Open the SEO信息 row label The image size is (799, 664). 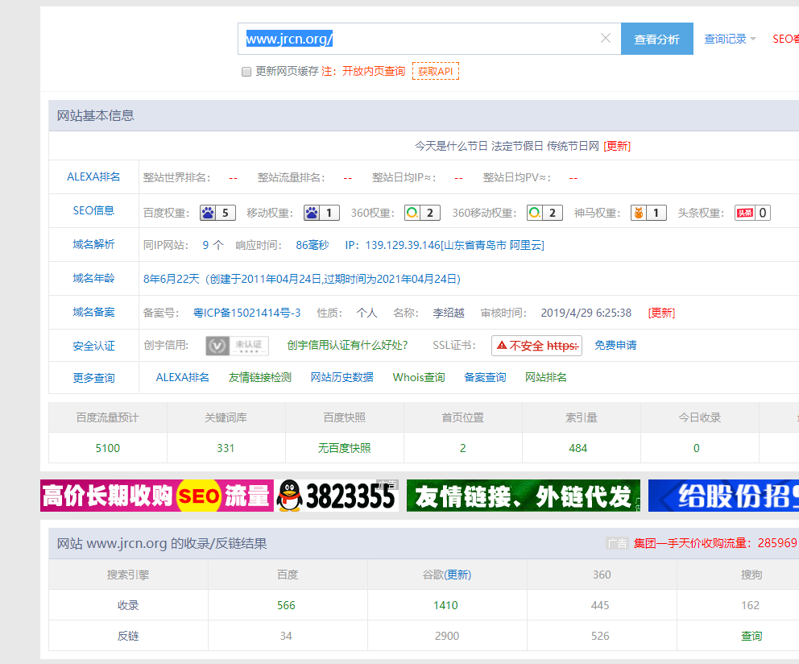pos(94,210)
